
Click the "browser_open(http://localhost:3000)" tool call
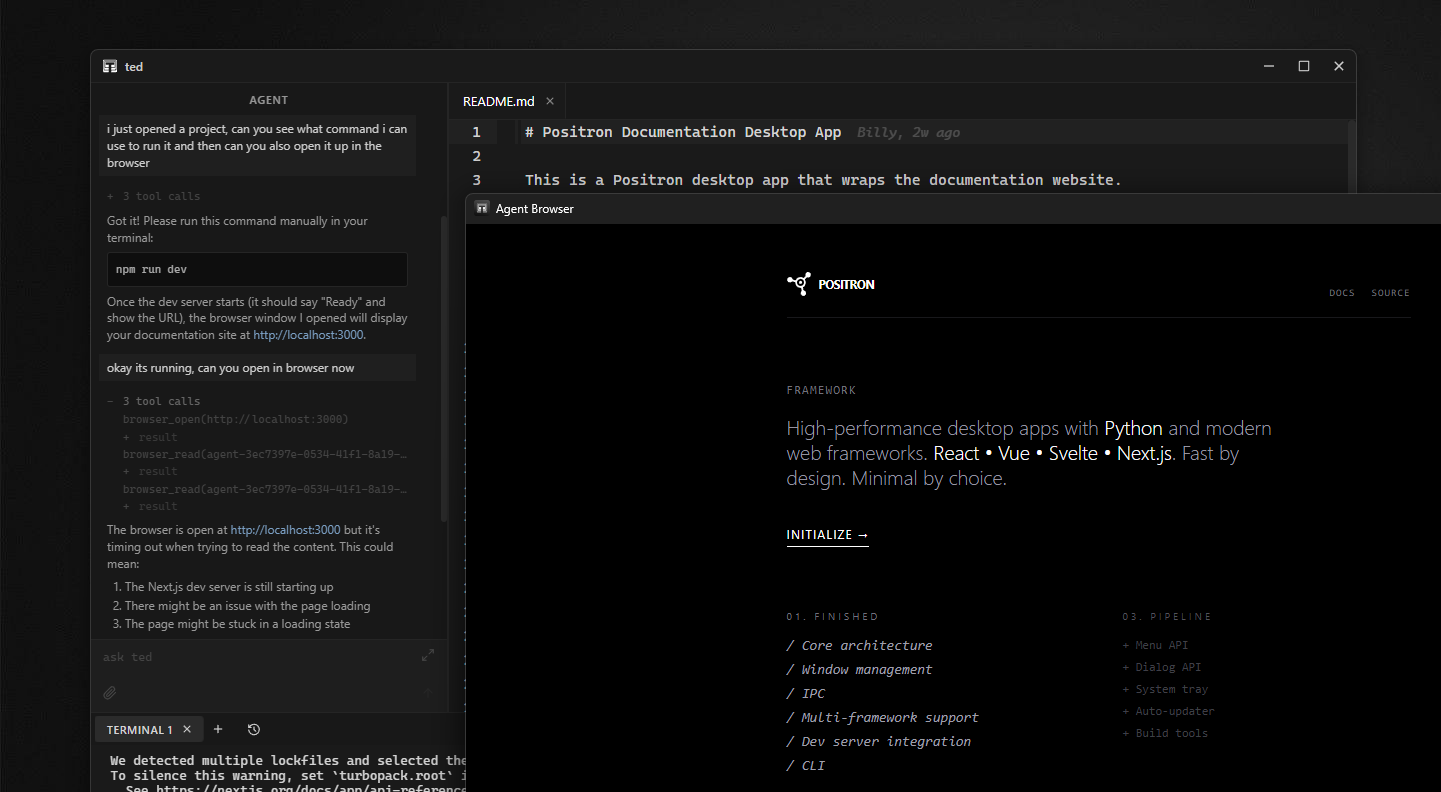pos(236,419)
